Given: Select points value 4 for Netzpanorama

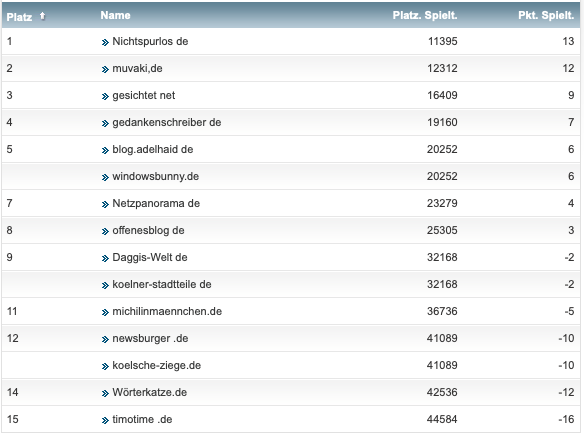Looking at the screenshot, I should [571, 203].
